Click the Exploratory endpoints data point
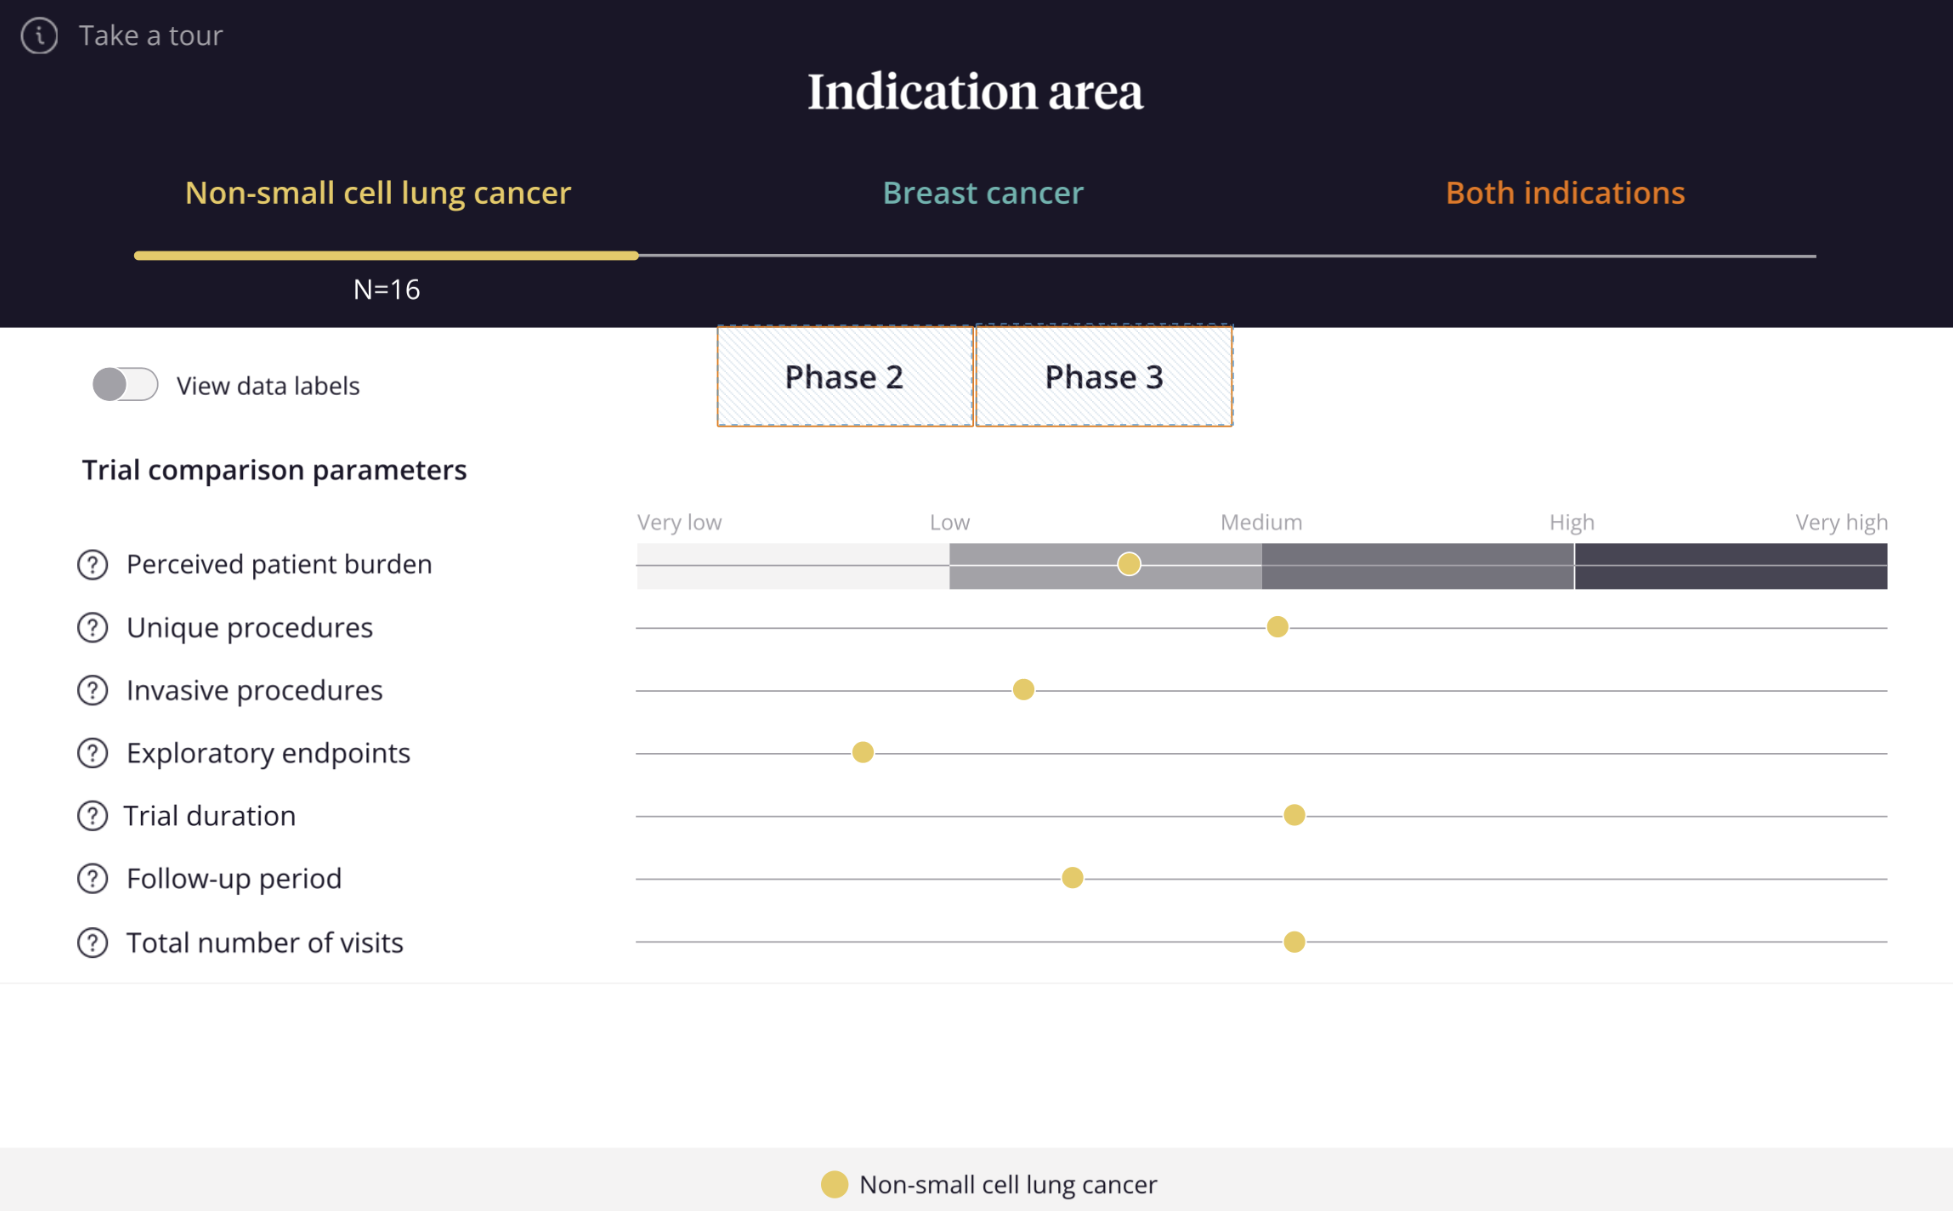 click(x=863, y=752)
